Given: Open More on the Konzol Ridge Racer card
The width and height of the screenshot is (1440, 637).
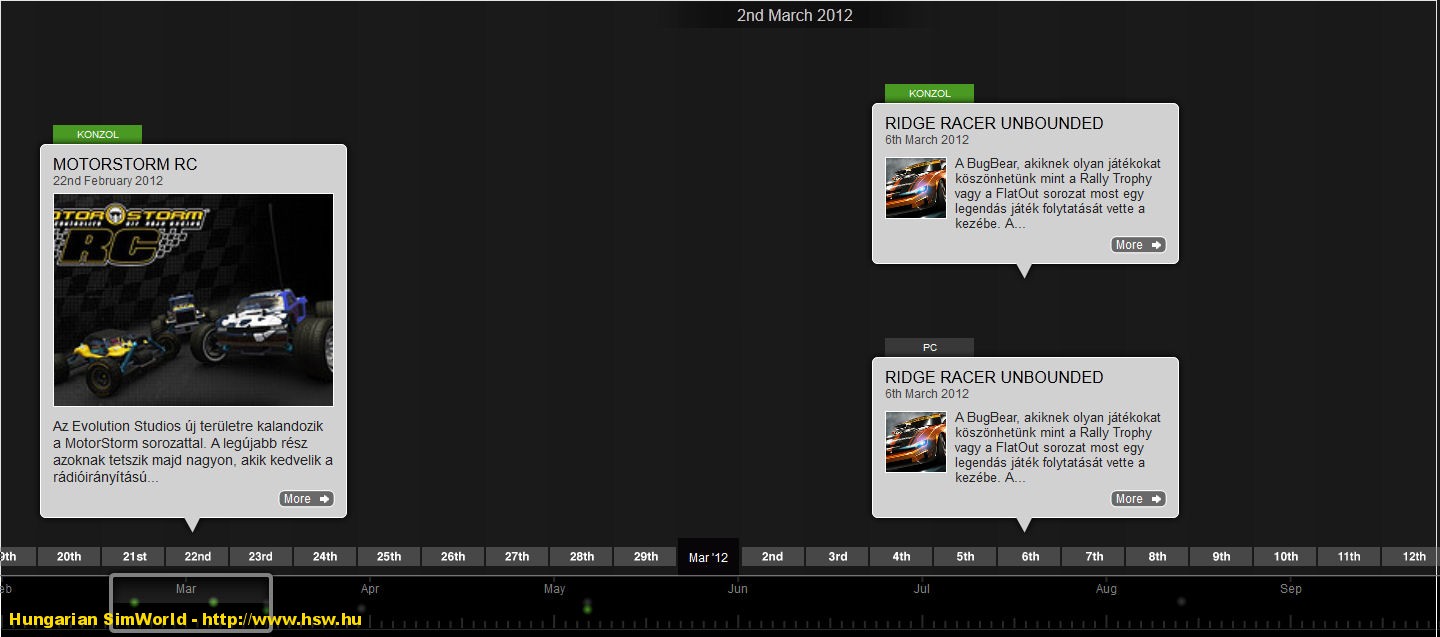Looking at the screenshot, I should click(x=1138, y=245).
